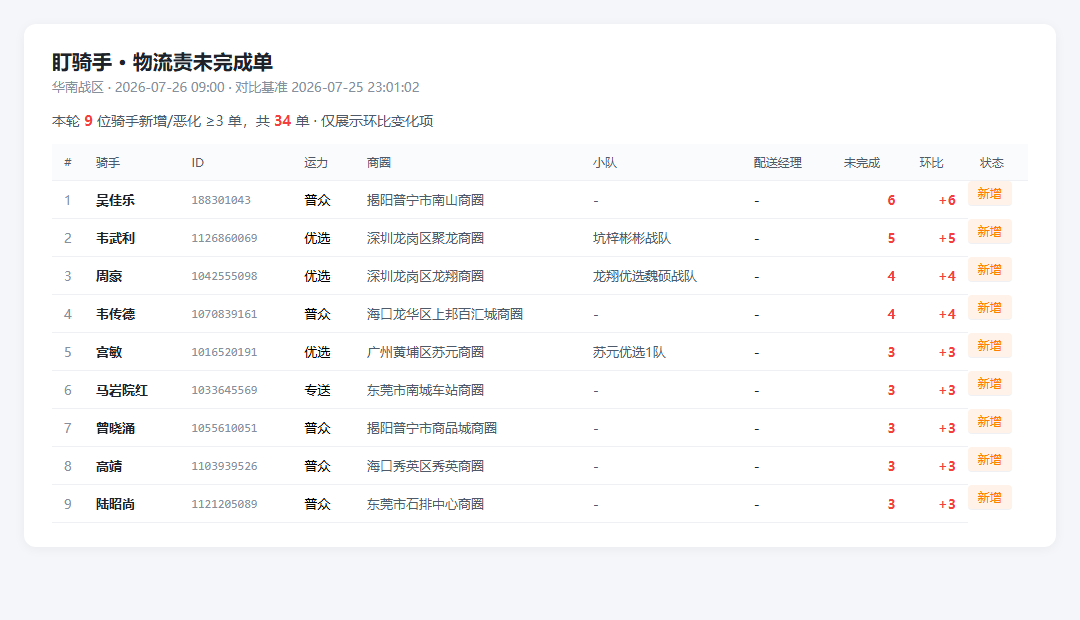Click the summary line mentioning 34 单
Viewport: 1080px width, 620px height.
(x=242, y=121)
